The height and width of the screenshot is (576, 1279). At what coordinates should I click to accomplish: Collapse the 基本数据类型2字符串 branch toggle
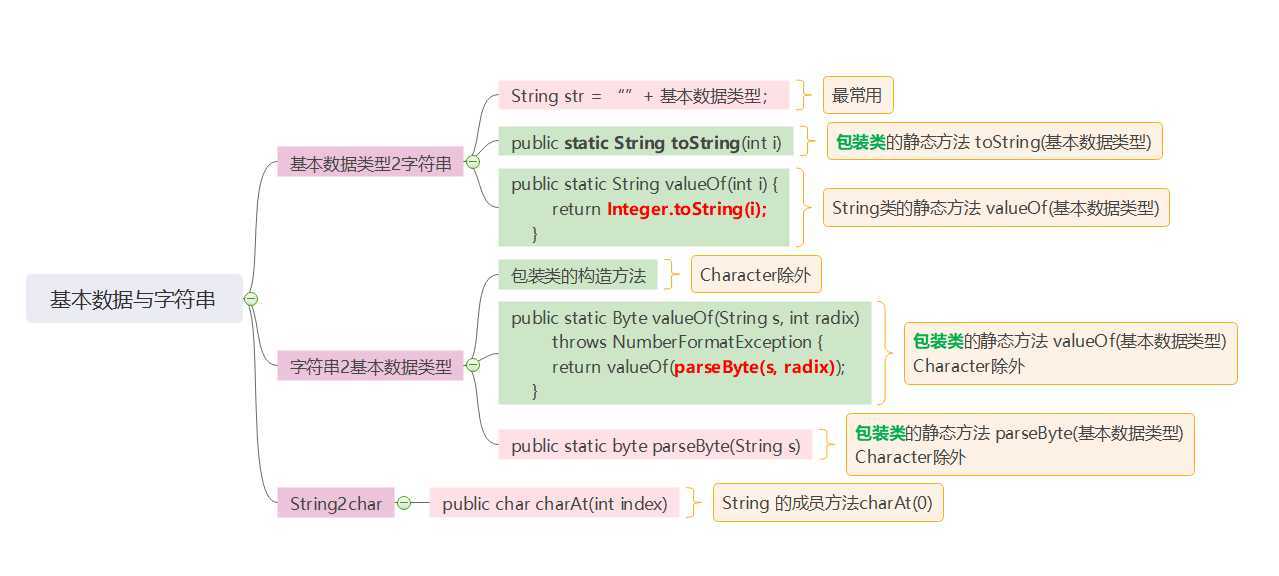point(472,162)
